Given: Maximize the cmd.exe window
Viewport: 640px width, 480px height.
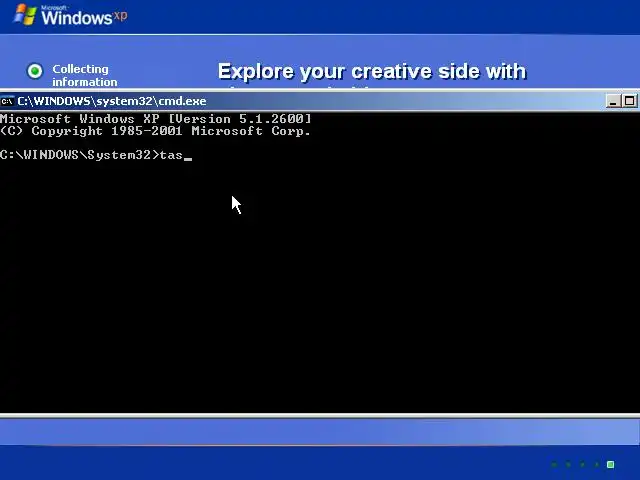Looking at the screenshot, I should 629,101.
